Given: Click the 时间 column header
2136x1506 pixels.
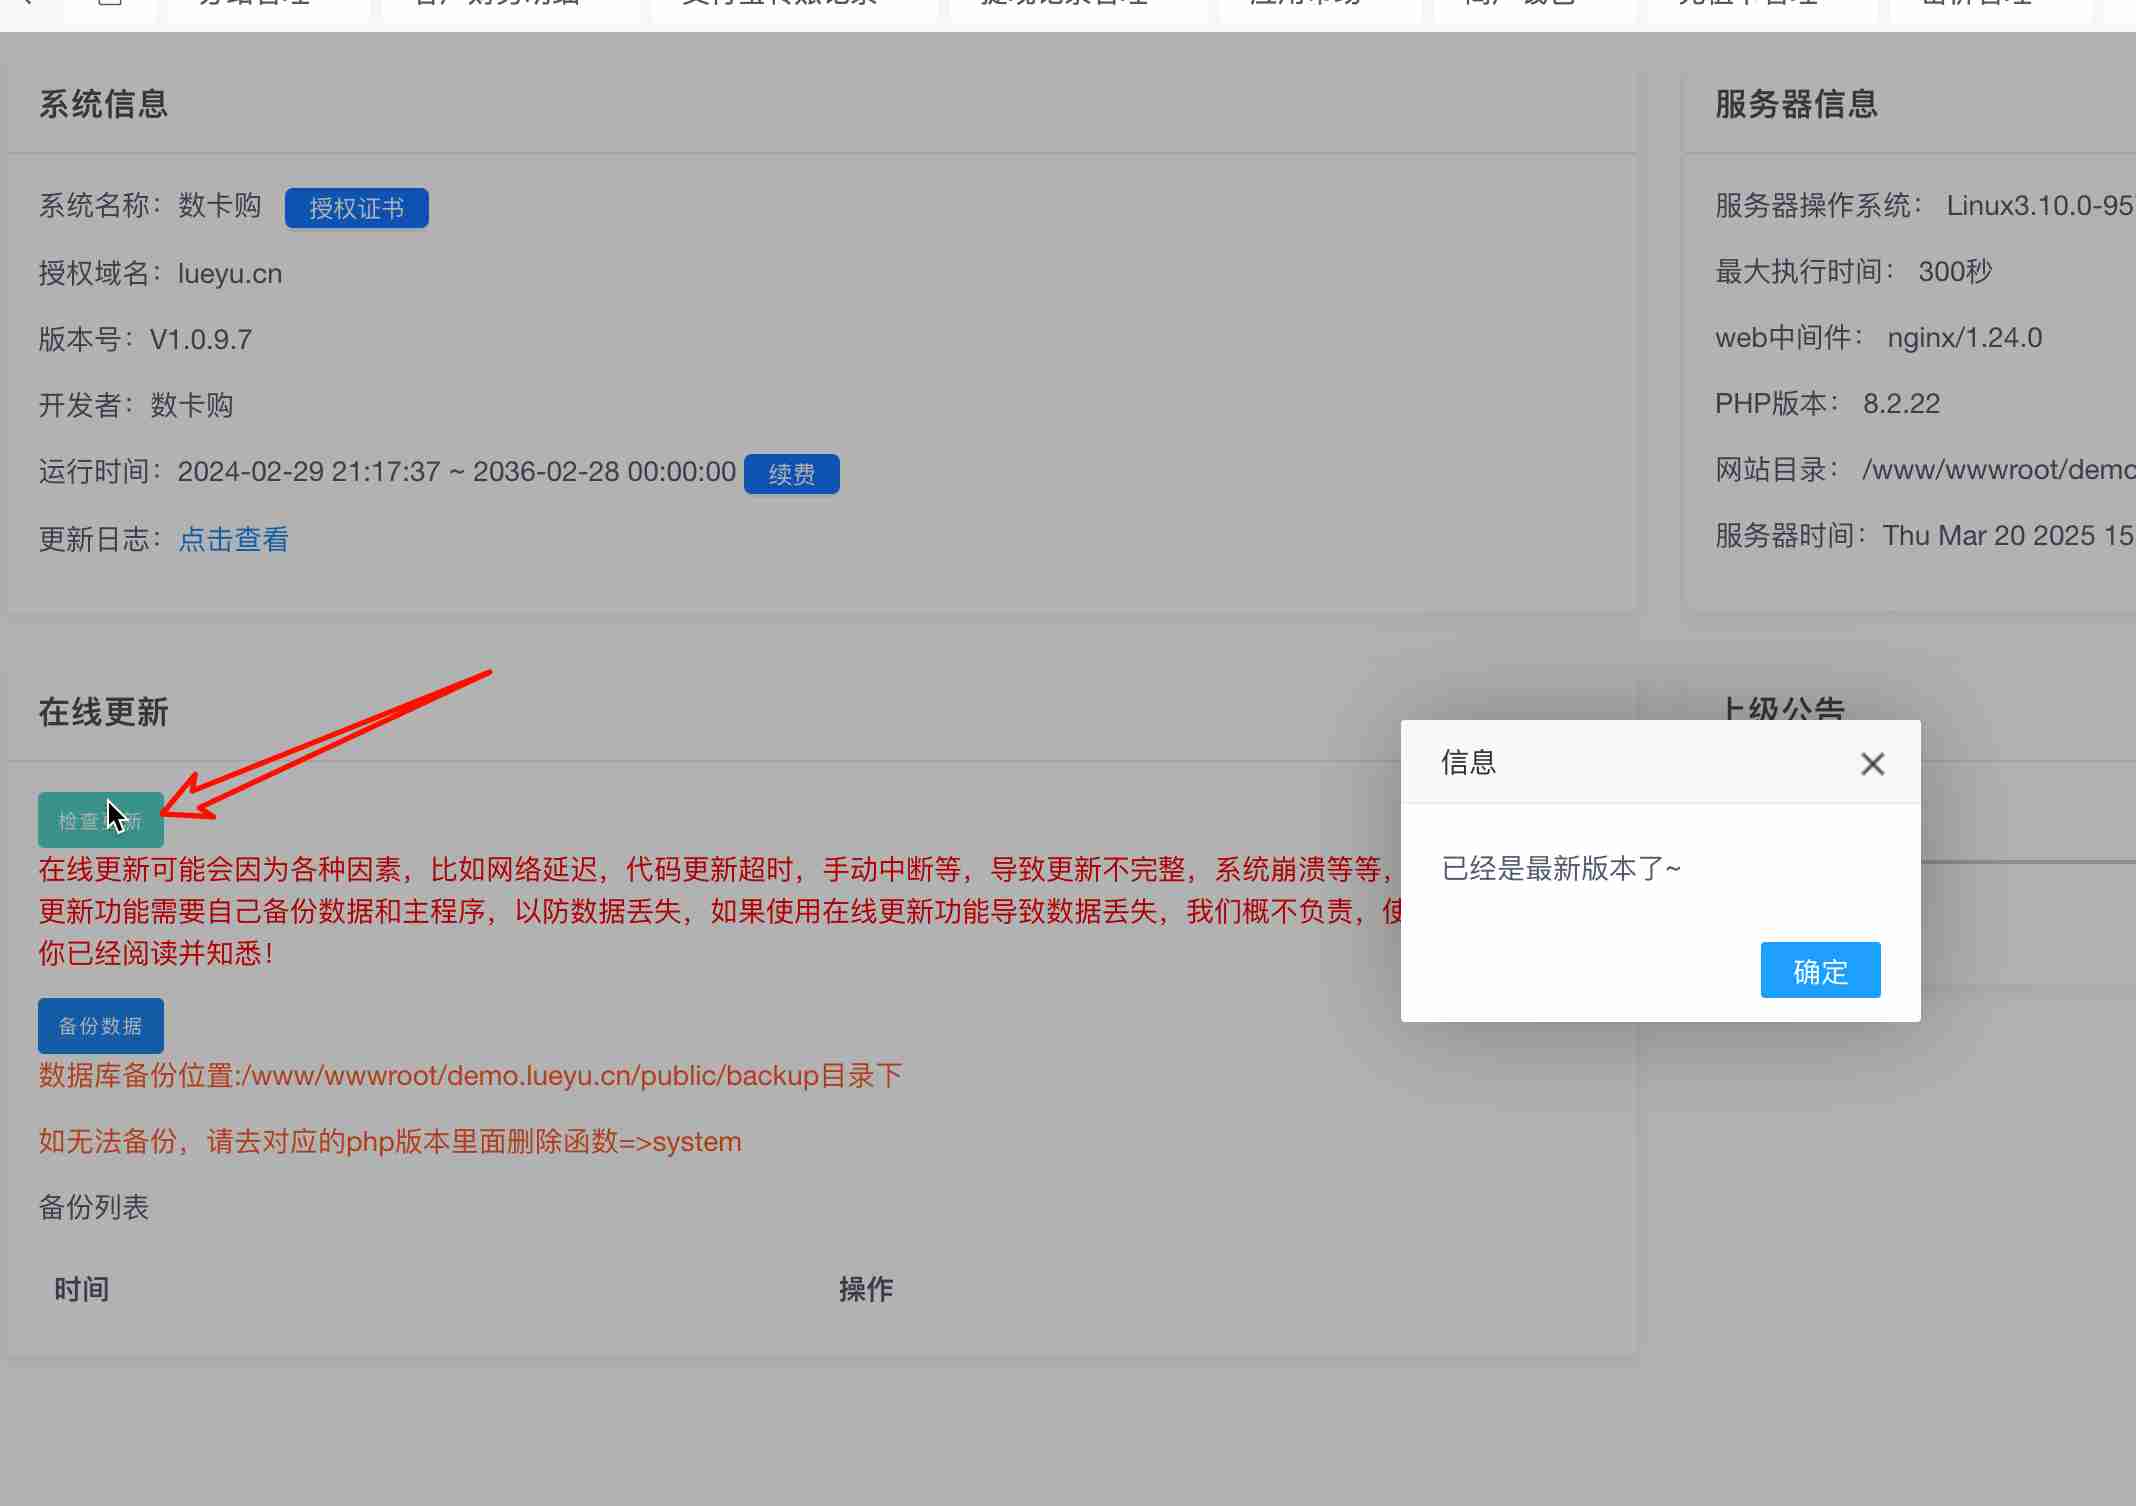Looking at the screenshot, I should point(82,1290).
